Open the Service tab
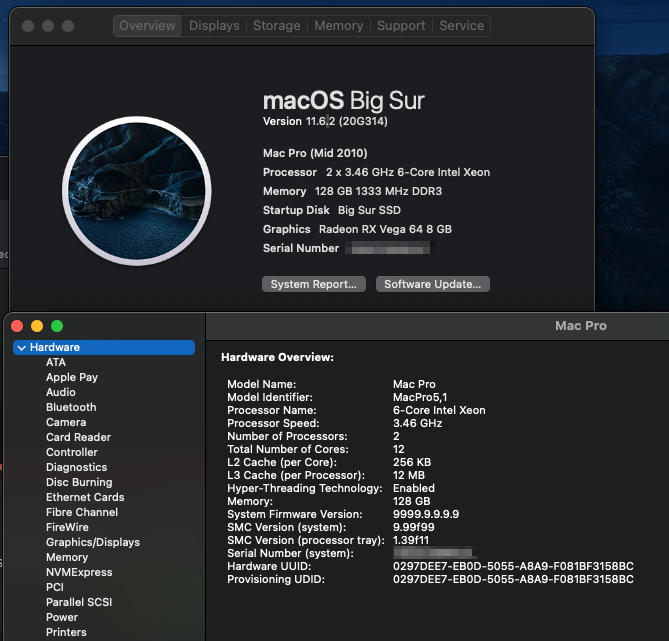This screenshot has width=669, height=641. [x=461, y=26]
